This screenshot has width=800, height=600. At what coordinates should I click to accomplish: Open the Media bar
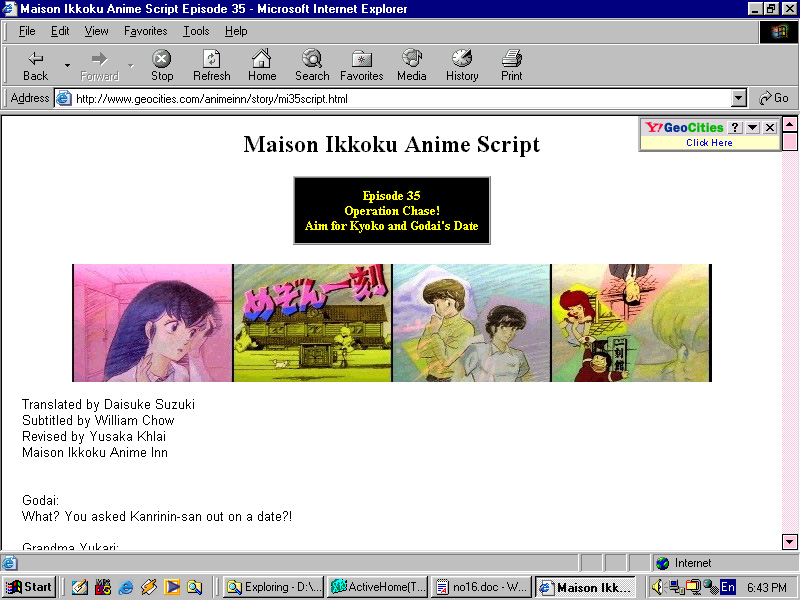pos(412,66)
